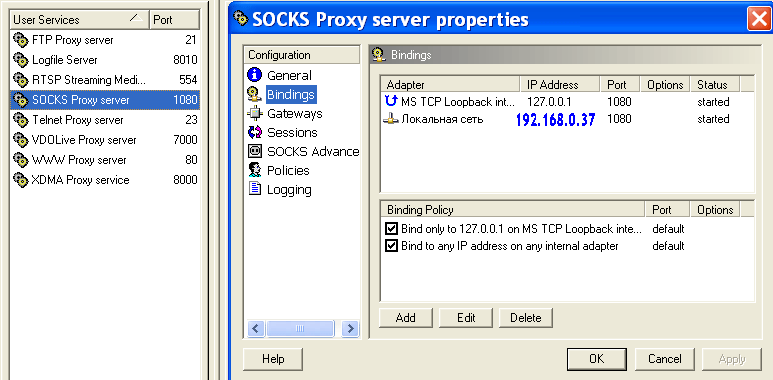Click the Help button
Viewport: 773px width, 380px height.
[x=273, y=359]
